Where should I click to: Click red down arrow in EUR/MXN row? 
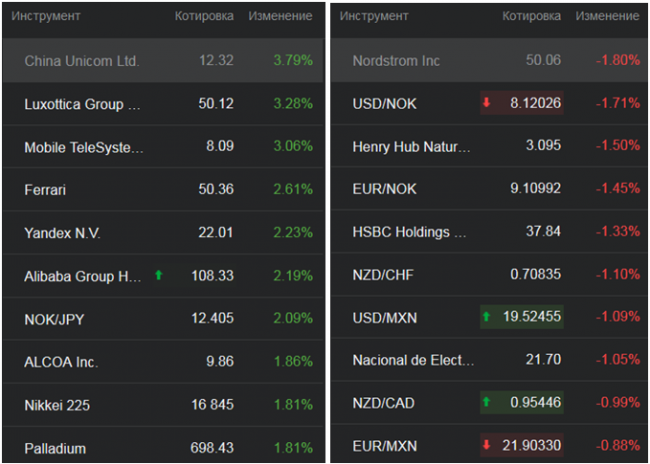point(487,446)
